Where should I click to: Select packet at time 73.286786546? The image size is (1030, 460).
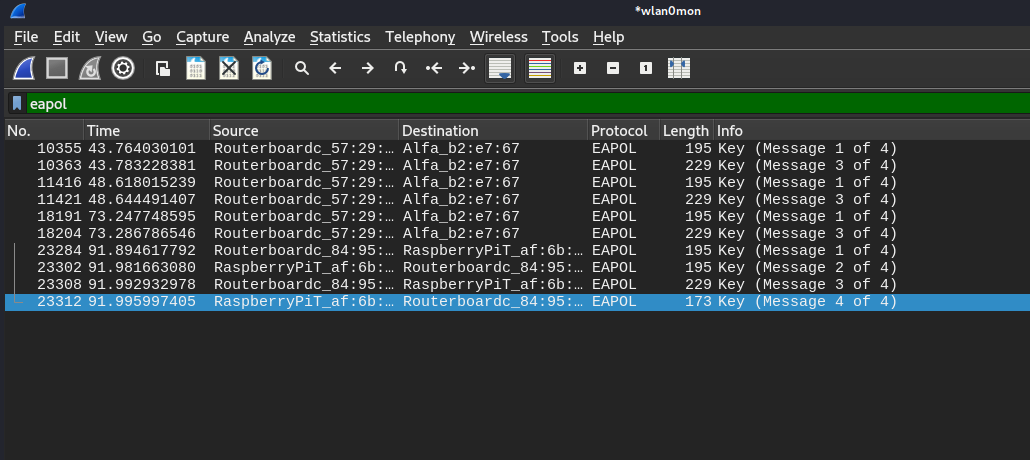click(517, 234)
